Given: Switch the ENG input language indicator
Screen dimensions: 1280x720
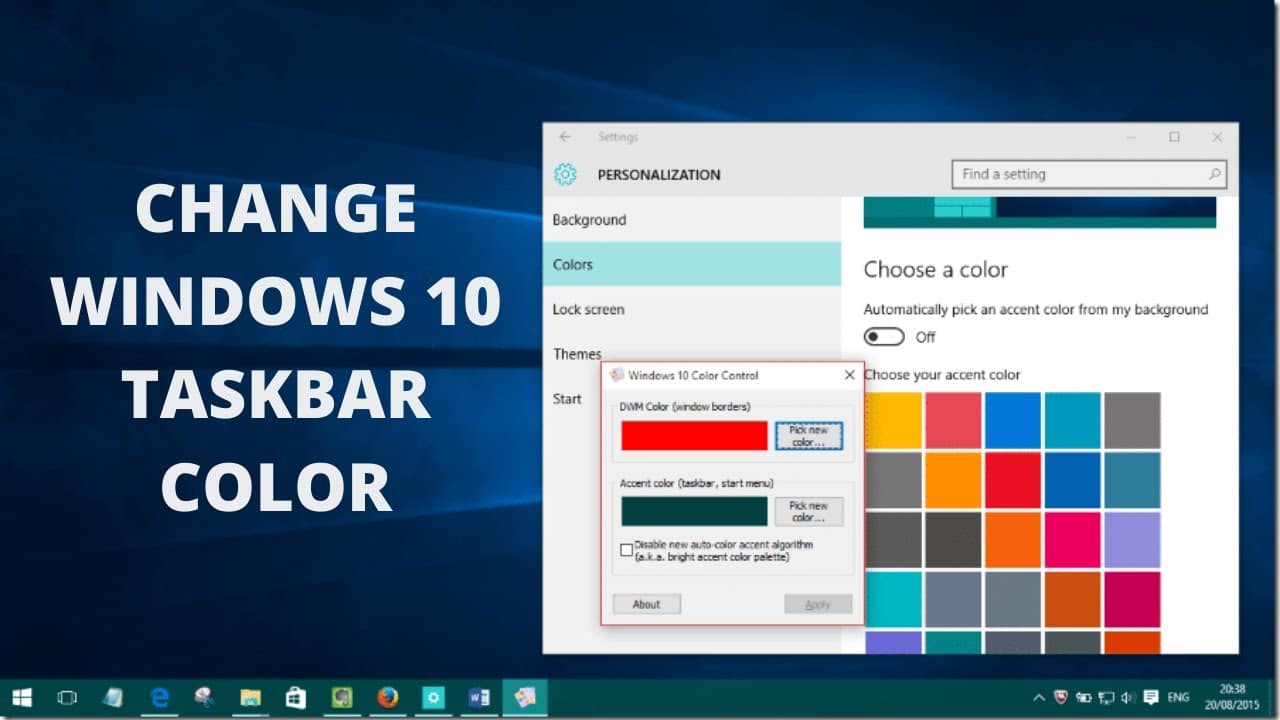Looking at the screenshot, I should coord(1179,697).
